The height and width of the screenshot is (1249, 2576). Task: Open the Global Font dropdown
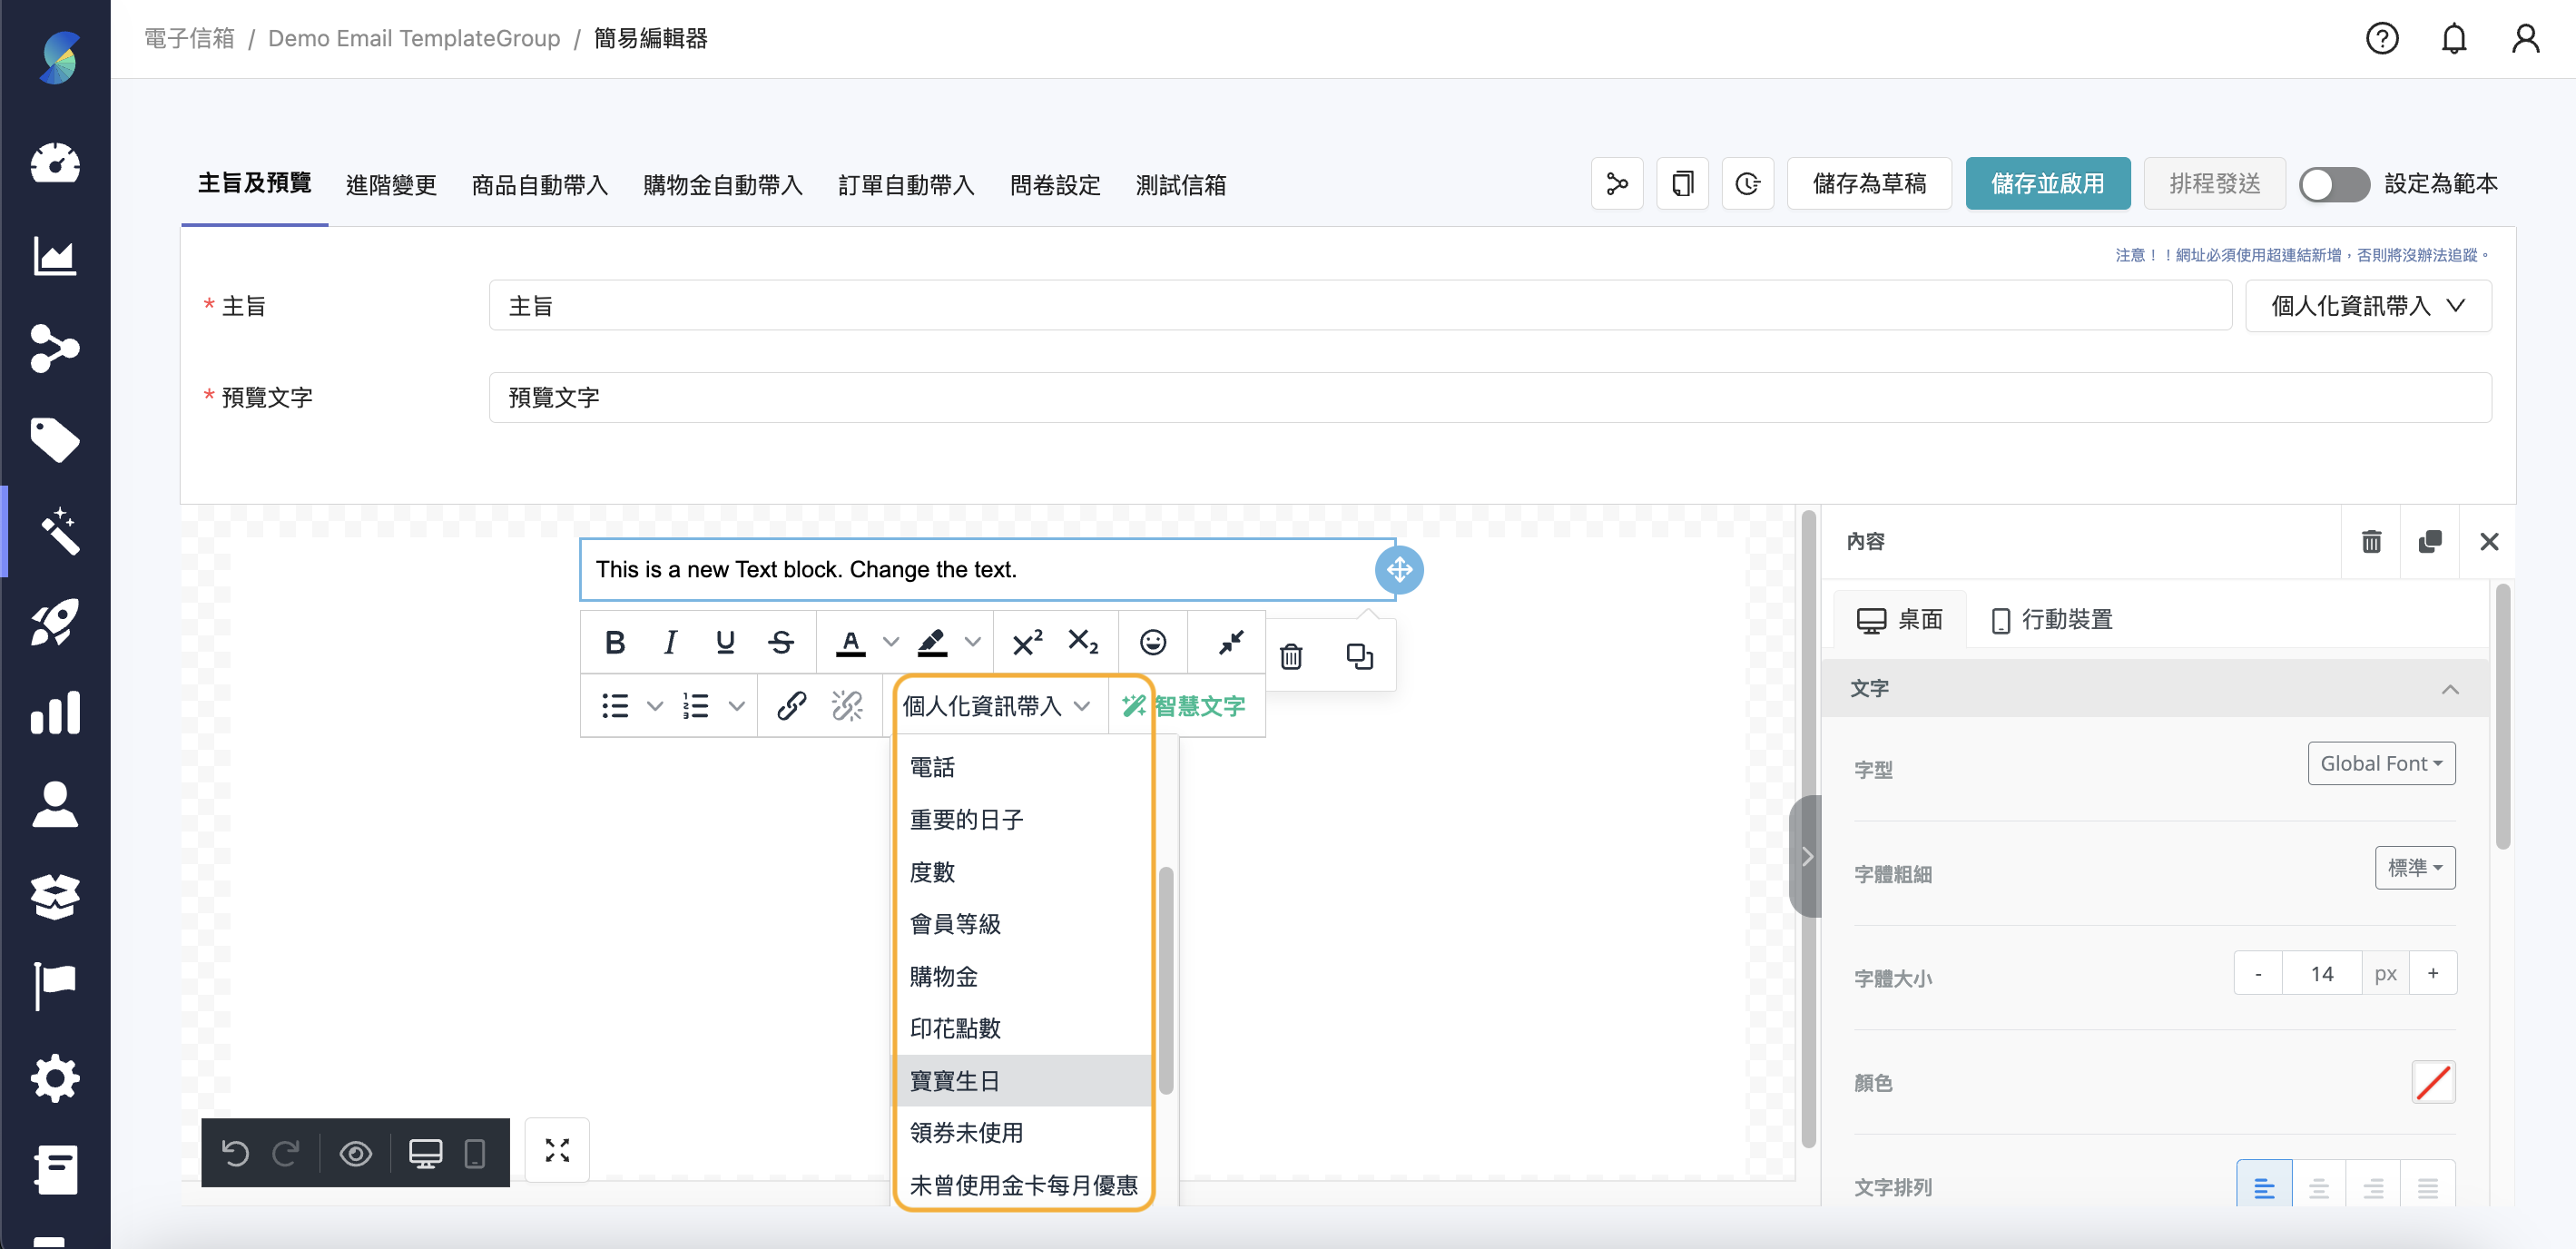(x=2381, y=763)
